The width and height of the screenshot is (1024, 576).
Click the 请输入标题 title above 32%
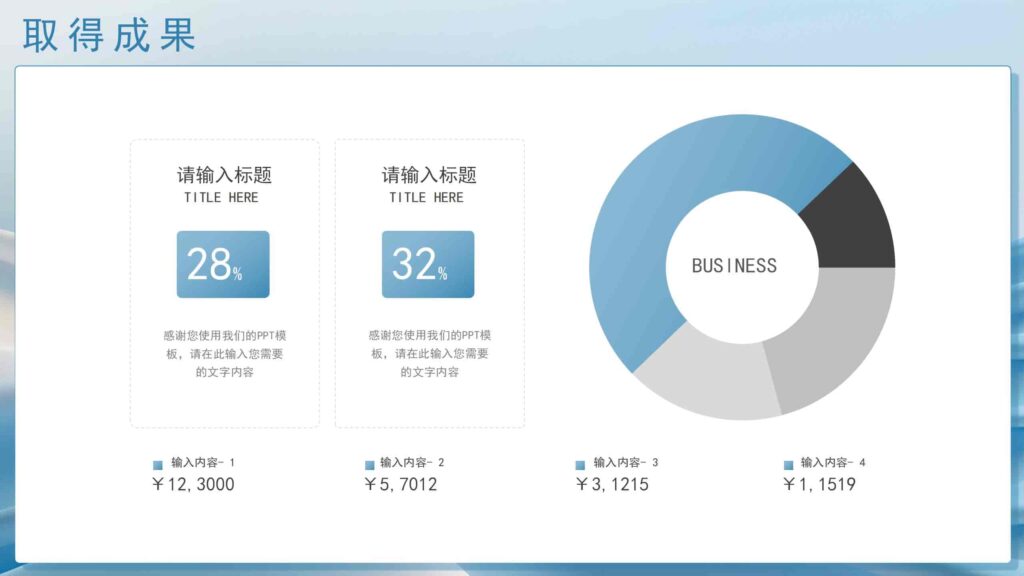[429, 175]
